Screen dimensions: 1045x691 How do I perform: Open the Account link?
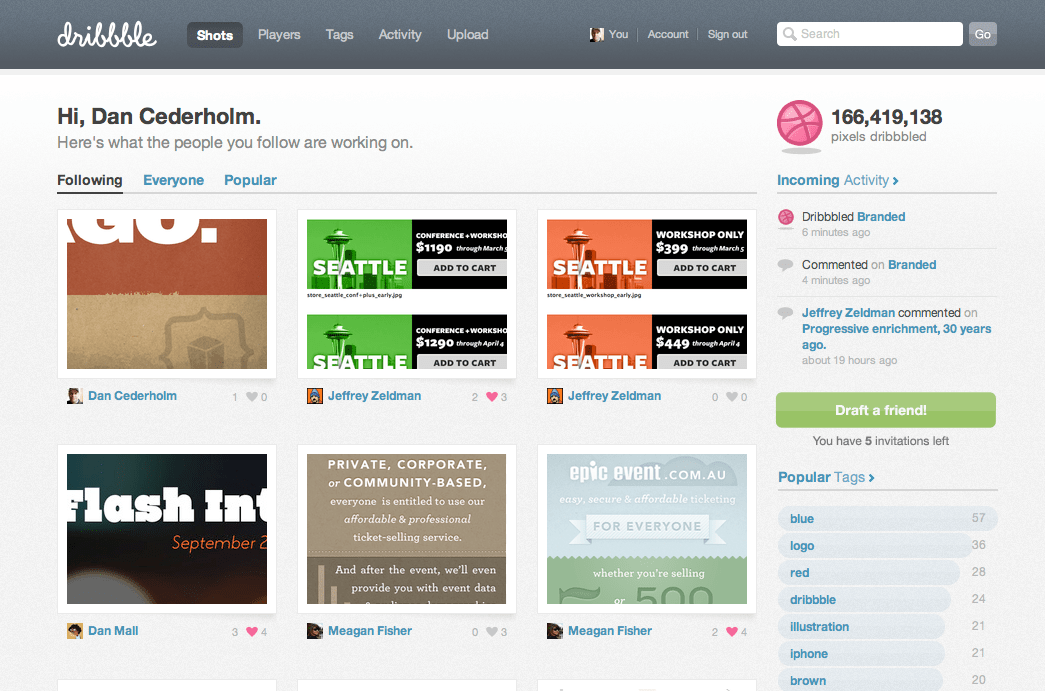coord(668,35)
